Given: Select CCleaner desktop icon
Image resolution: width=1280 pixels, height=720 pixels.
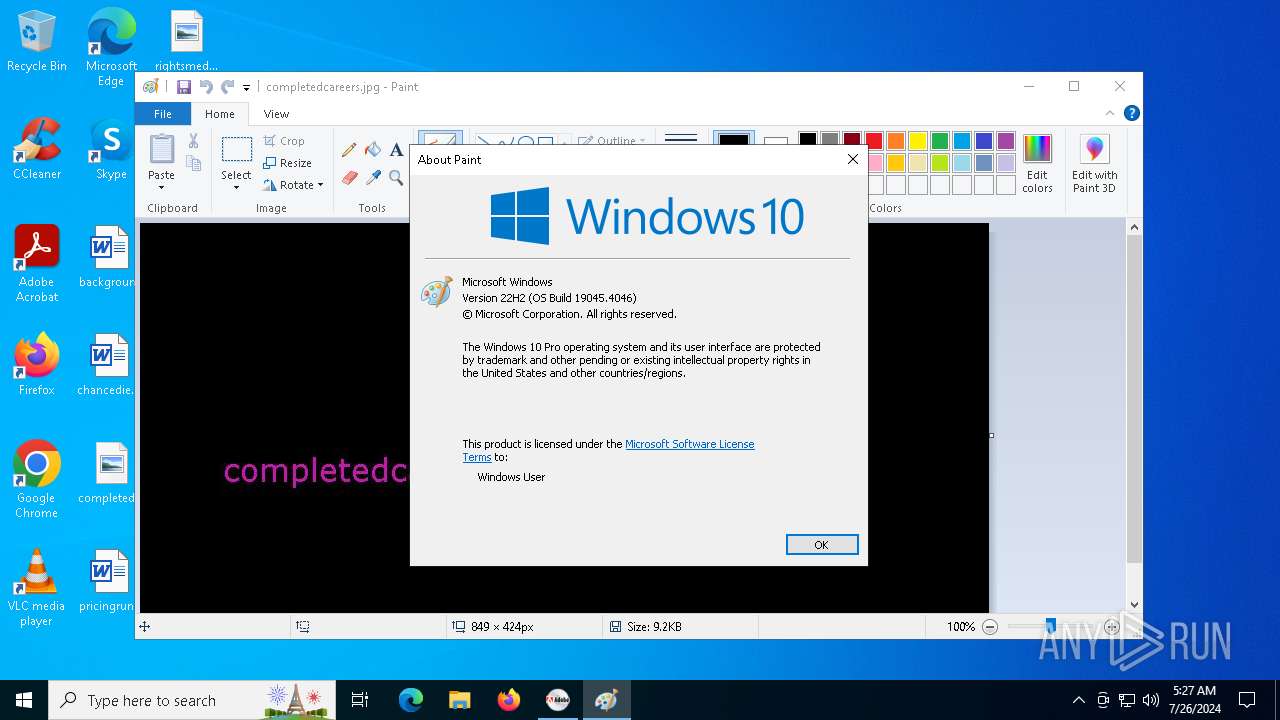Looking at the screenshot, I should click(x=37, y=148).
